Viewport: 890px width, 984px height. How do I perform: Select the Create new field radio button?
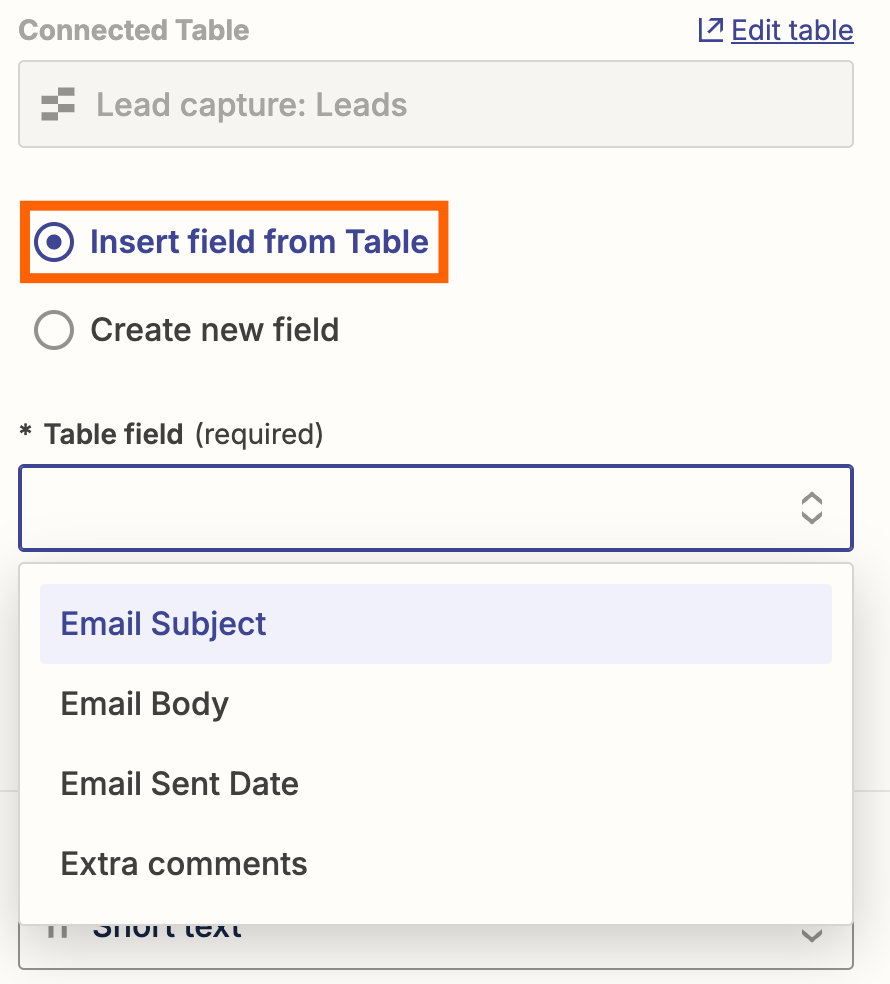pyautogui.click(x=54, y=330)
